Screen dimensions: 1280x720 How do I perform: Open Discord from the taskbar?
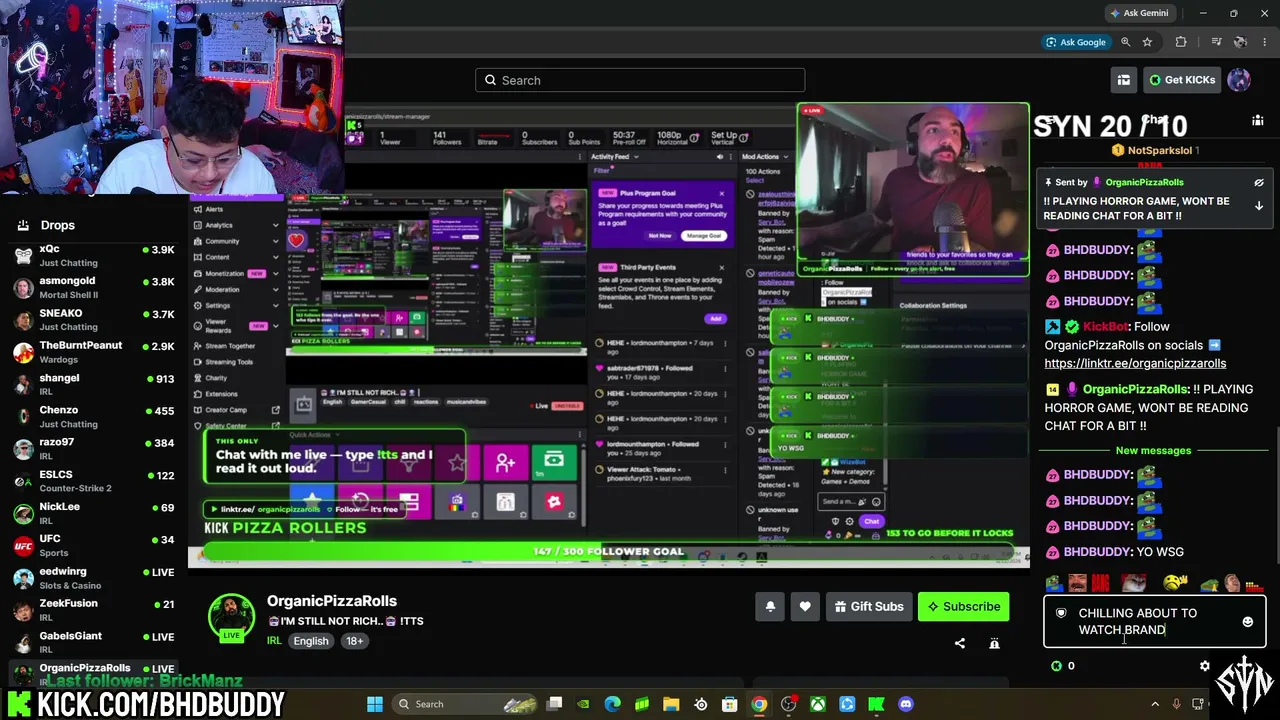pyautogui.click(x=906, y=704)
